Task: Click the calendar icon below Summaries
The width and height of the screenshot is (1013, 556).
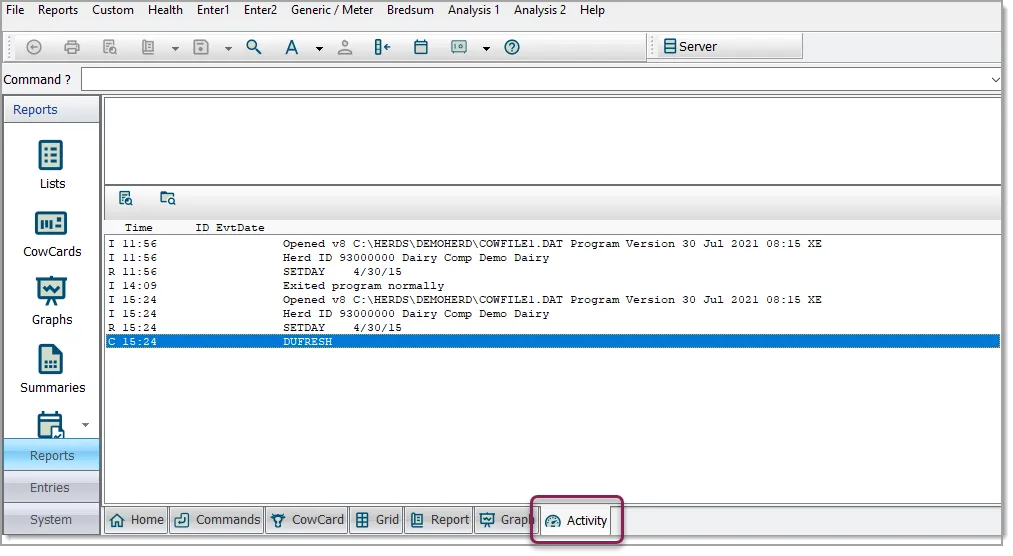Action: pos(50,425)
